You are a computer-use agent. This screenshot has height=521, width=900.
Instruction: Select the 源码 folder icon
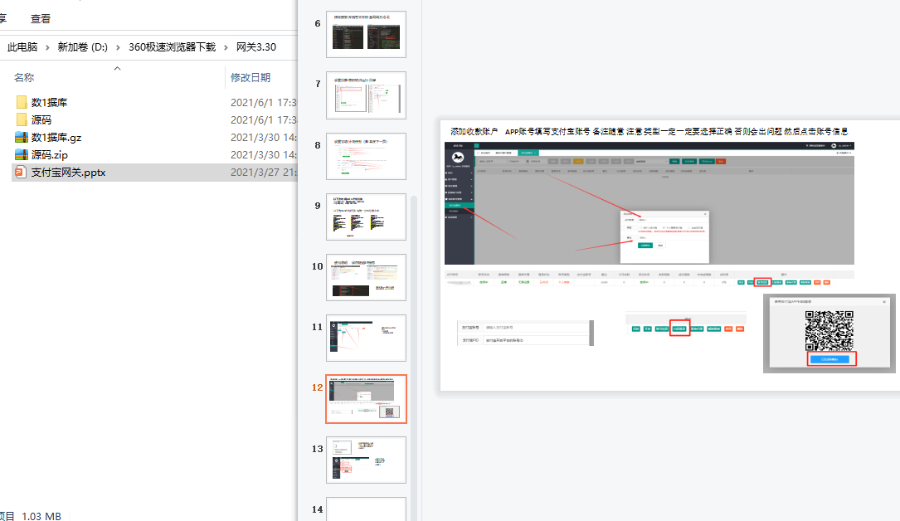[21, 120]
